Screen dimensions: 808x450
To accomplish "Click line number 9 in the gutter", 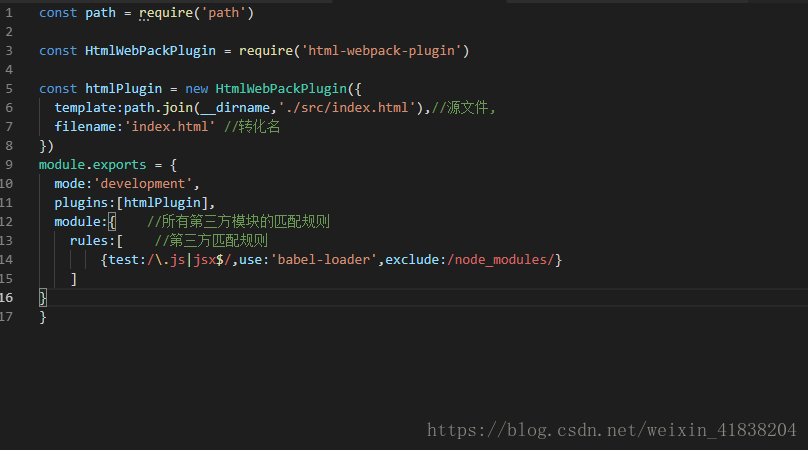I will (9, 165).
